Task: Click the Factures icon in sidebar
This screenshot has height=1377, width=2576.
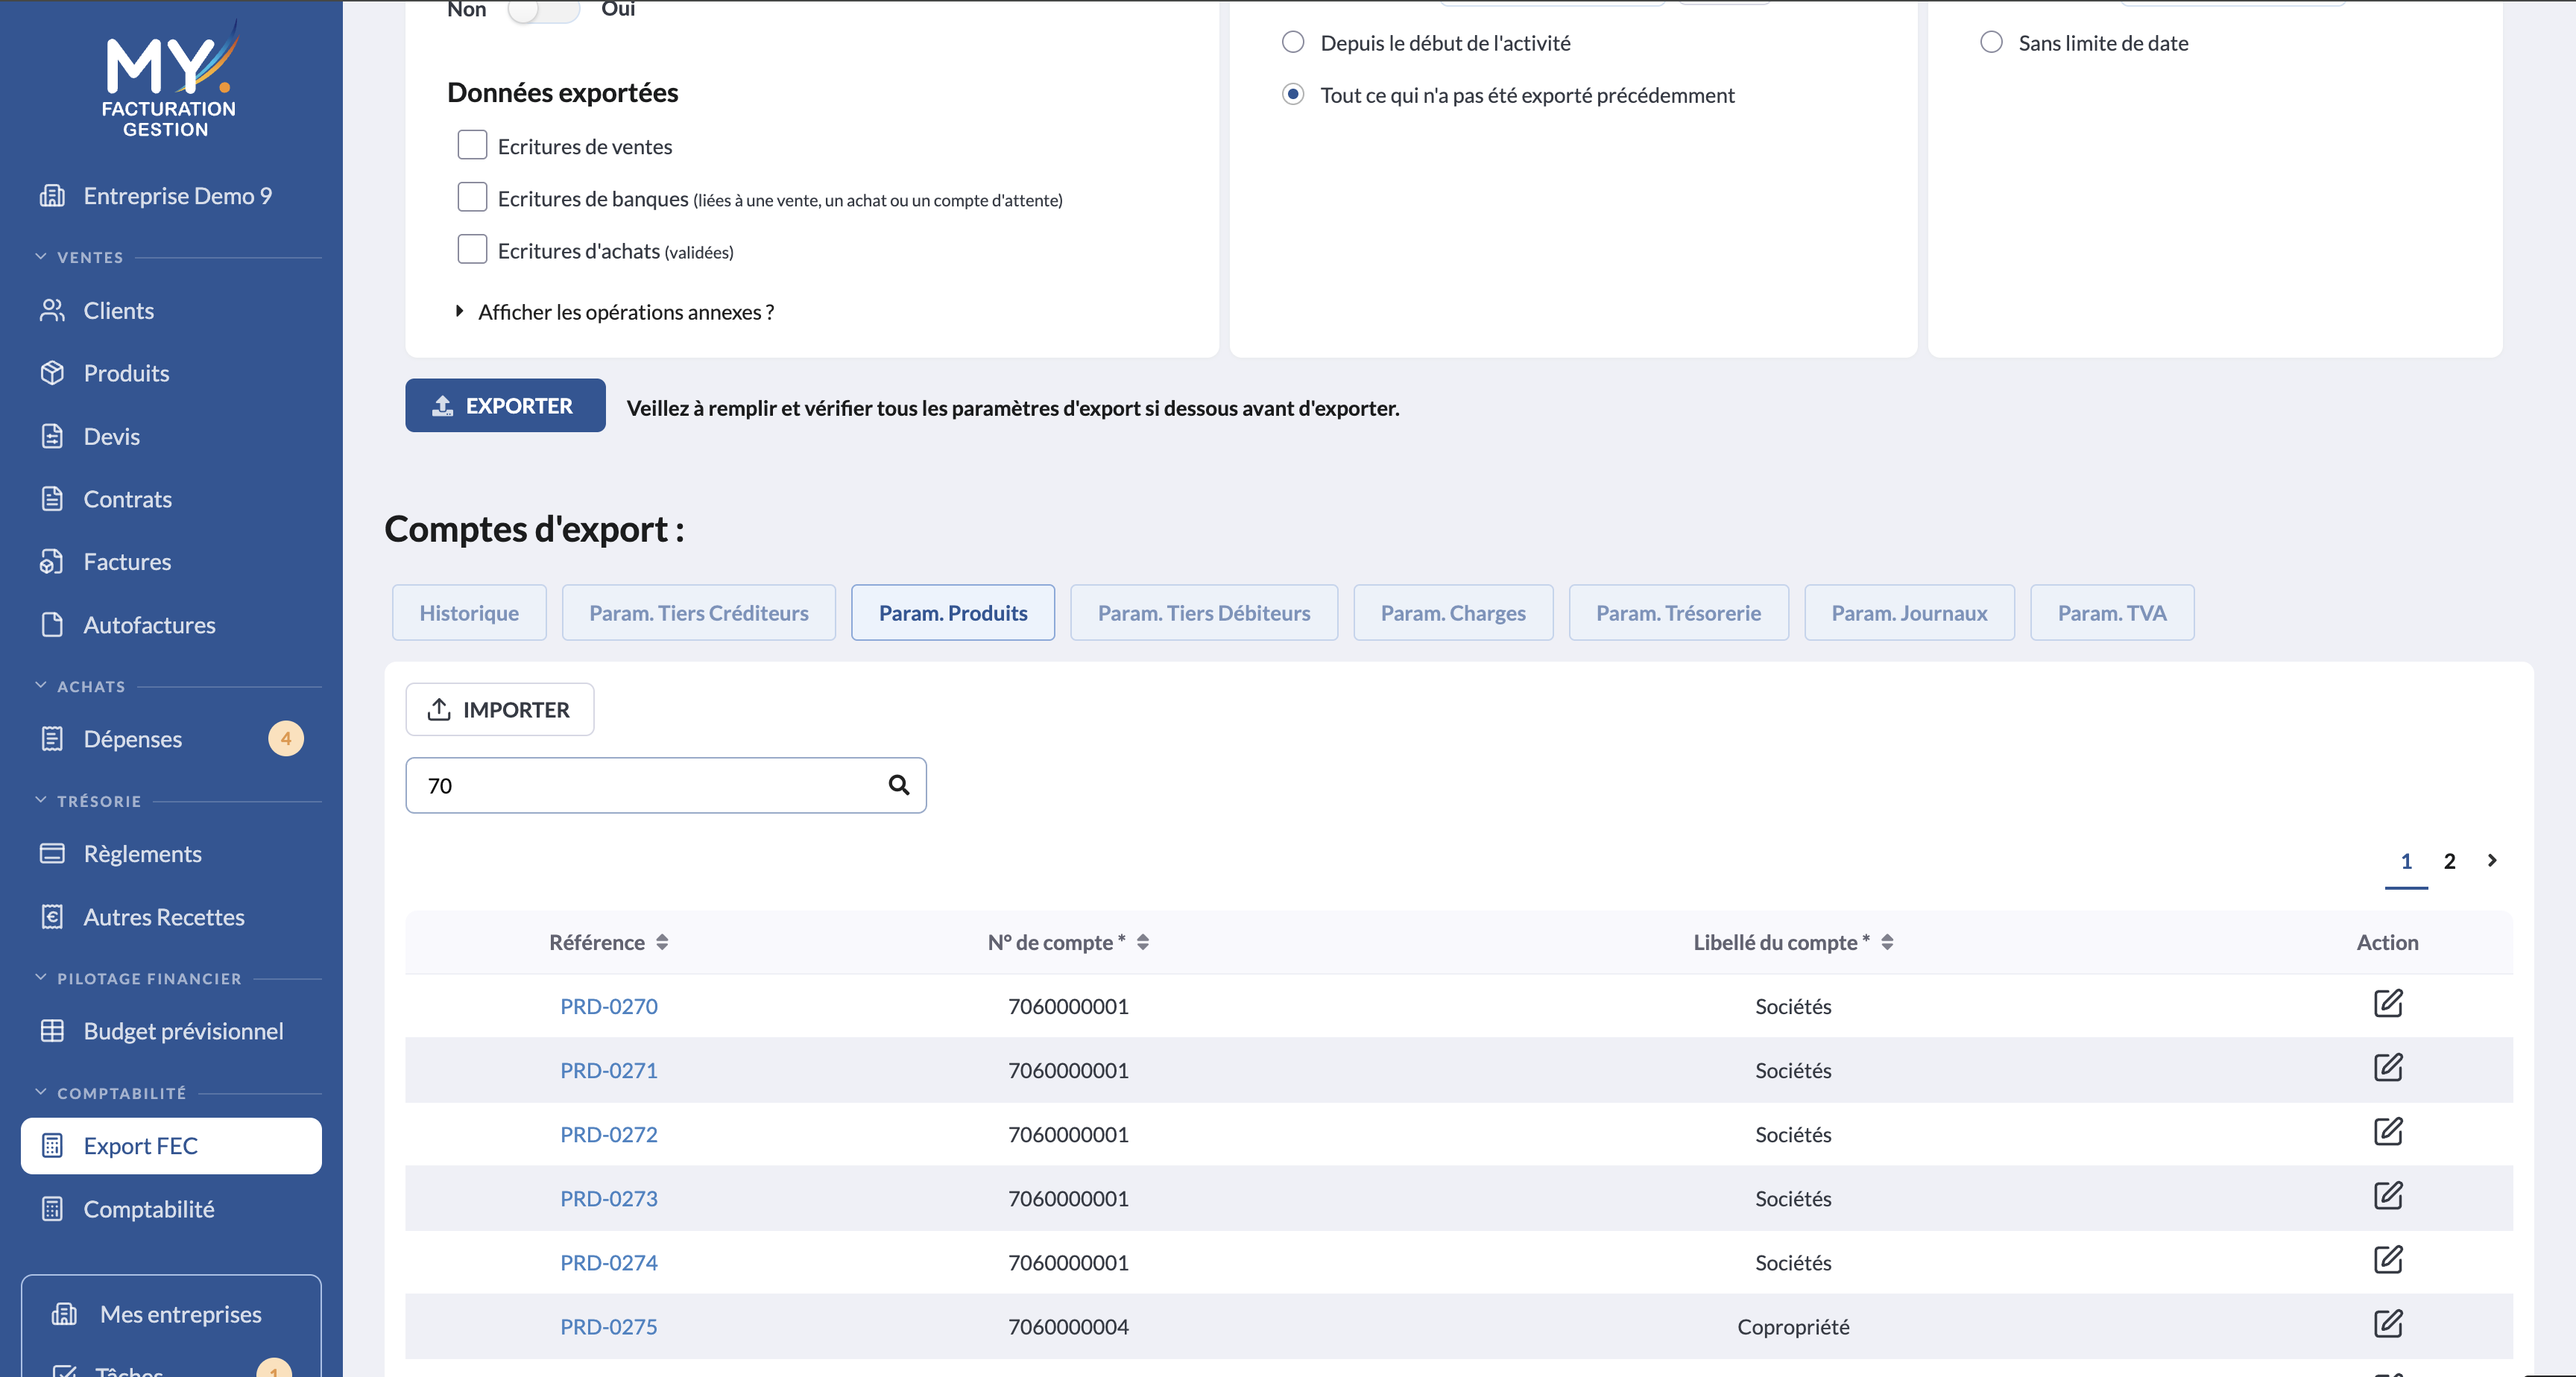Action: [52, 562]
